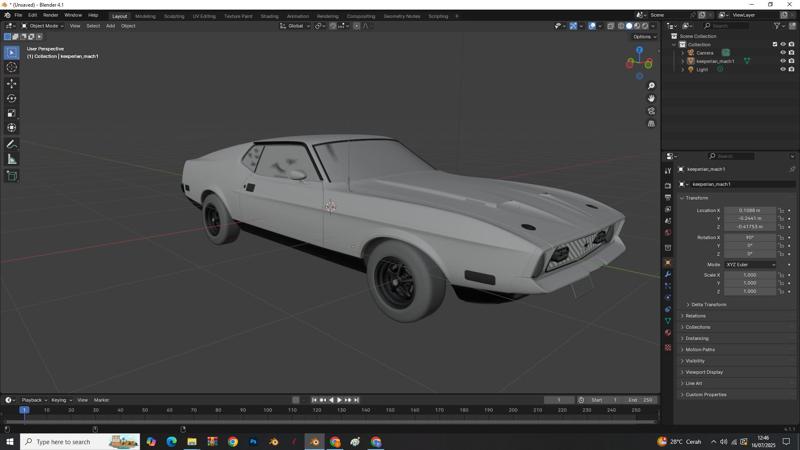800x450 pixels.
Task: Click the current frame playhead marker
Action: 23,410
